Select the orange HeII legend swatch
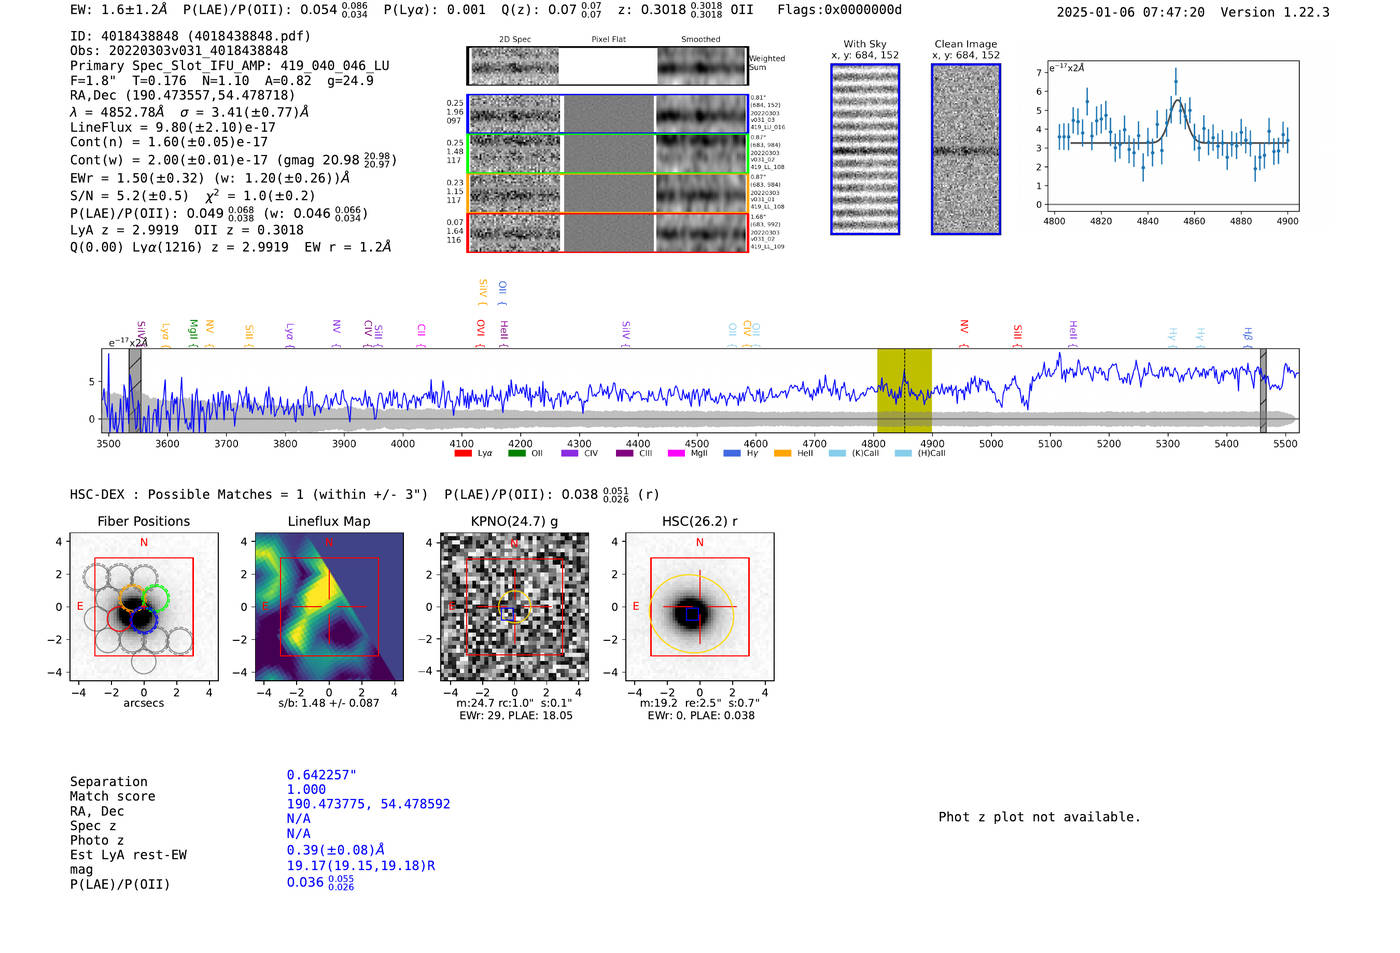1400x953 pixels. pos(782,453)
